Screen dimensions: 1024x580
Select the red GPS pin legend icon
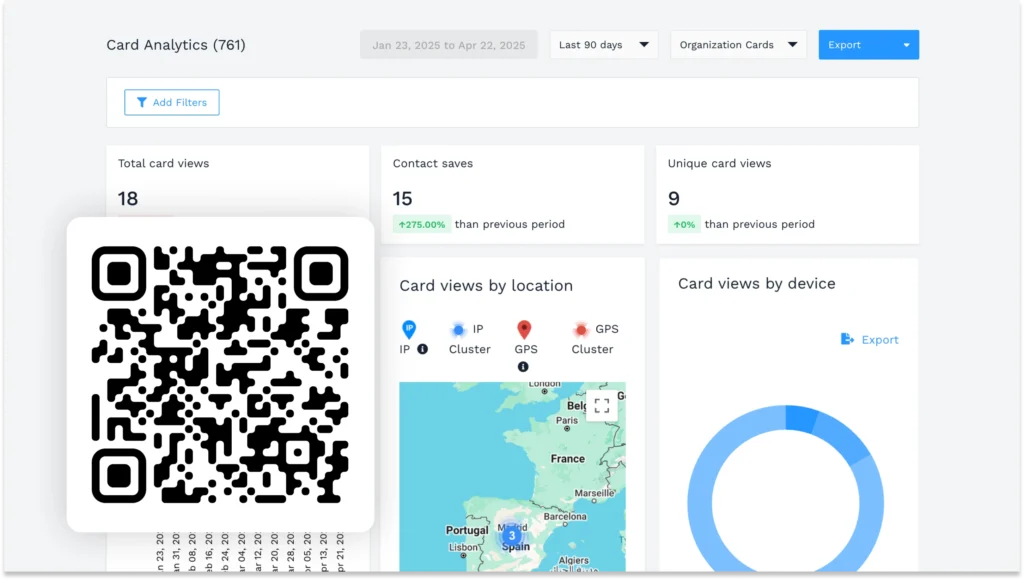point(523,328)
